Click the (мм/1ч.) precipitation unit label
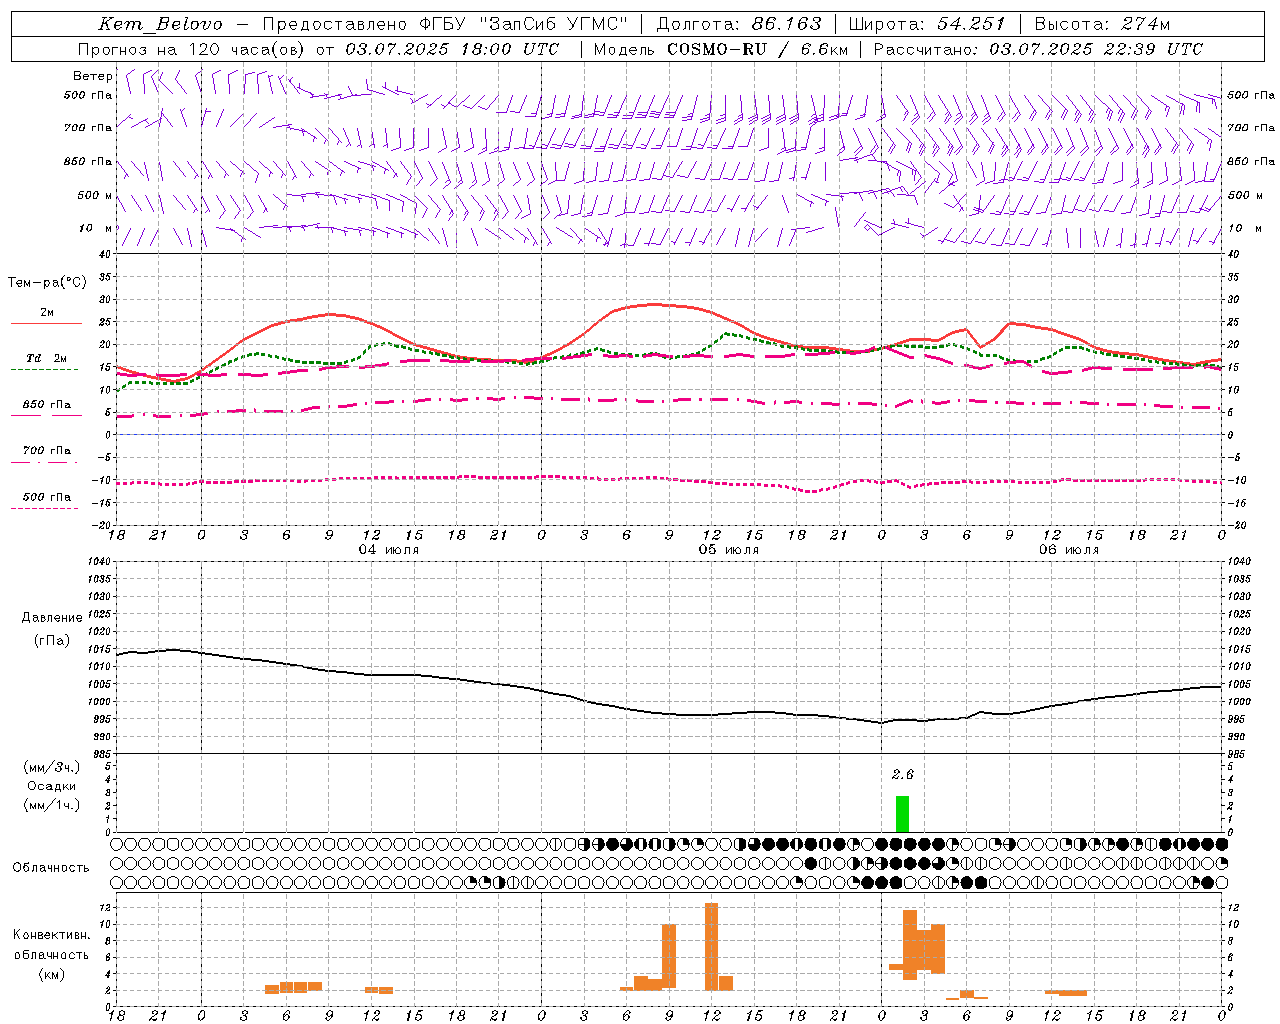Image resolution: width=1280 pixels, height=1024 pixels. [52, 805]
